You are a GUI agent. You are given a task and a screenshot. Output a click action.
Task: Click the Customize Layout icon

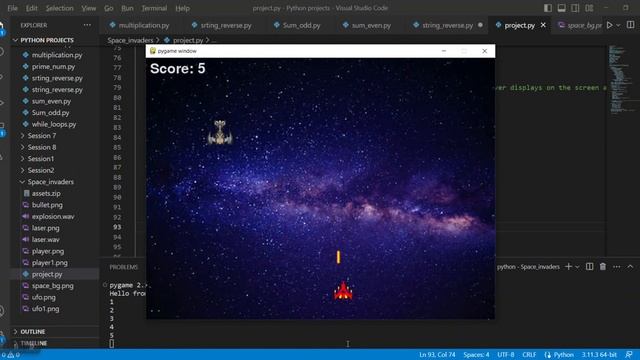click(x=589, y=8)
